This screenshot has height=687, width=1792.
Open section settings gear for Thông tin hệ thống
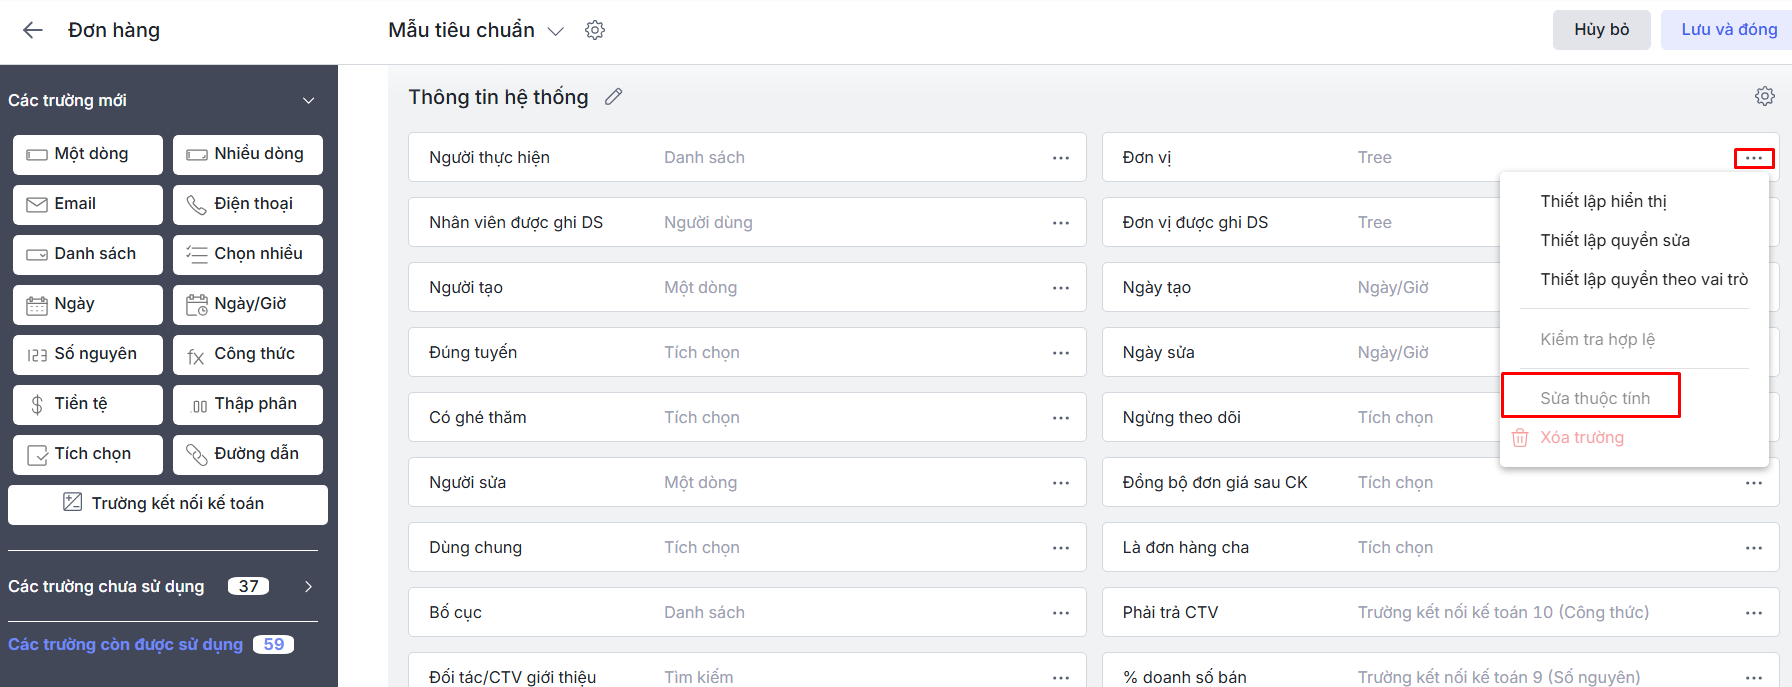coord(1764,96)
